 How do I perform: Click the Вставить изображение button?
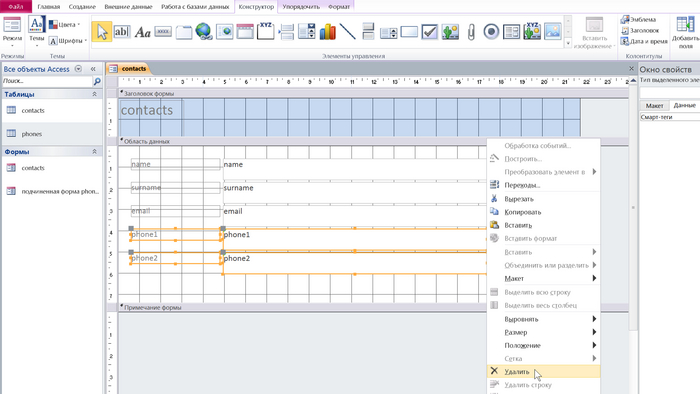click(x=594, y=33)
